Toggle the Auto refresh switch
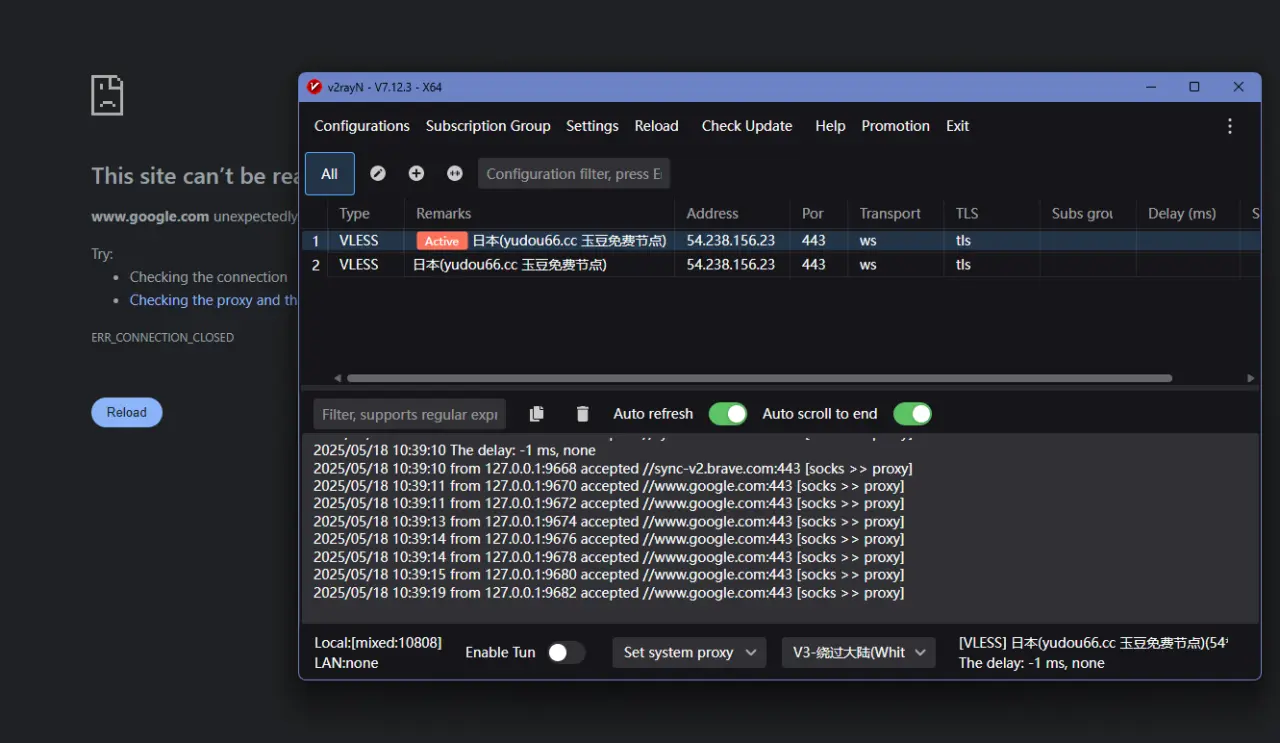The width and height of the screenshot is (1280, 743). (x=728, y=414)
